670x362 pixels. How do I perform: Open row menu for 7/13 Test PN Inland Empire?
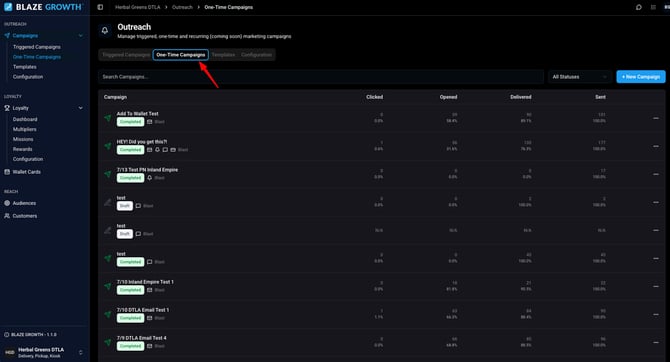[x=656, y=174]
